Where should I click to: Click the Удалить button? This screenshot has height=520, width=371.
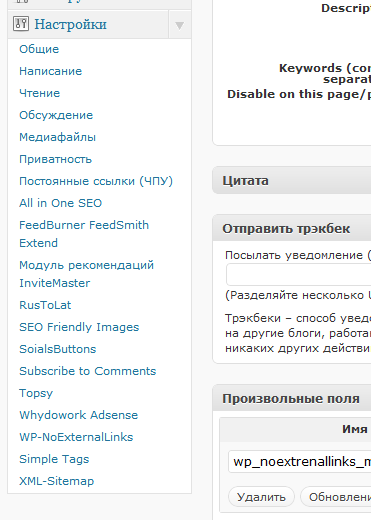click(261, 497)
